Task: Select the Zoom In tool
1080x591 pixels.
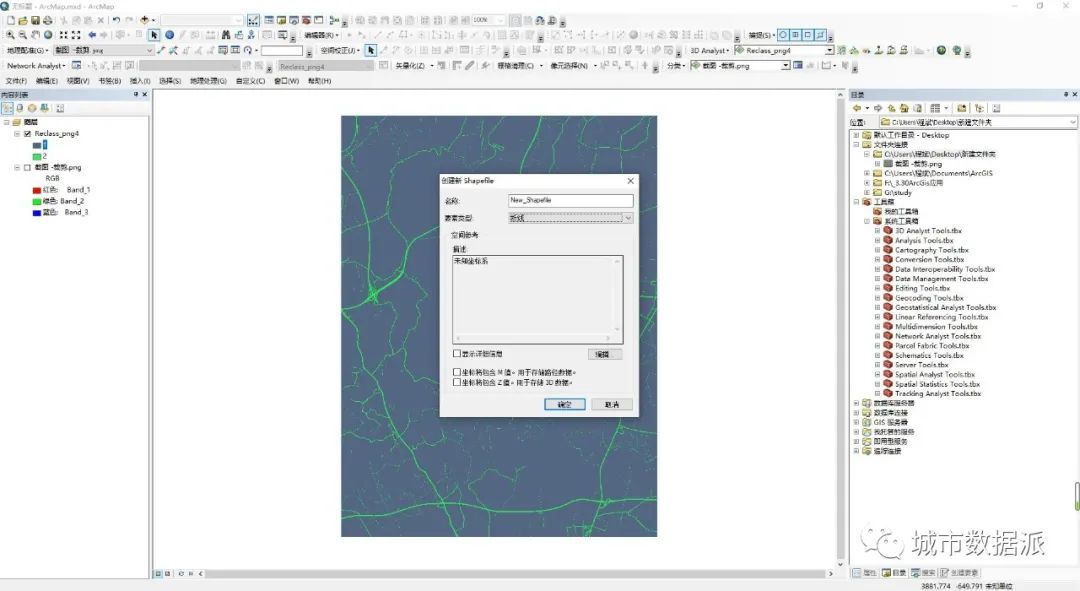Action: (x=10, y=34)
